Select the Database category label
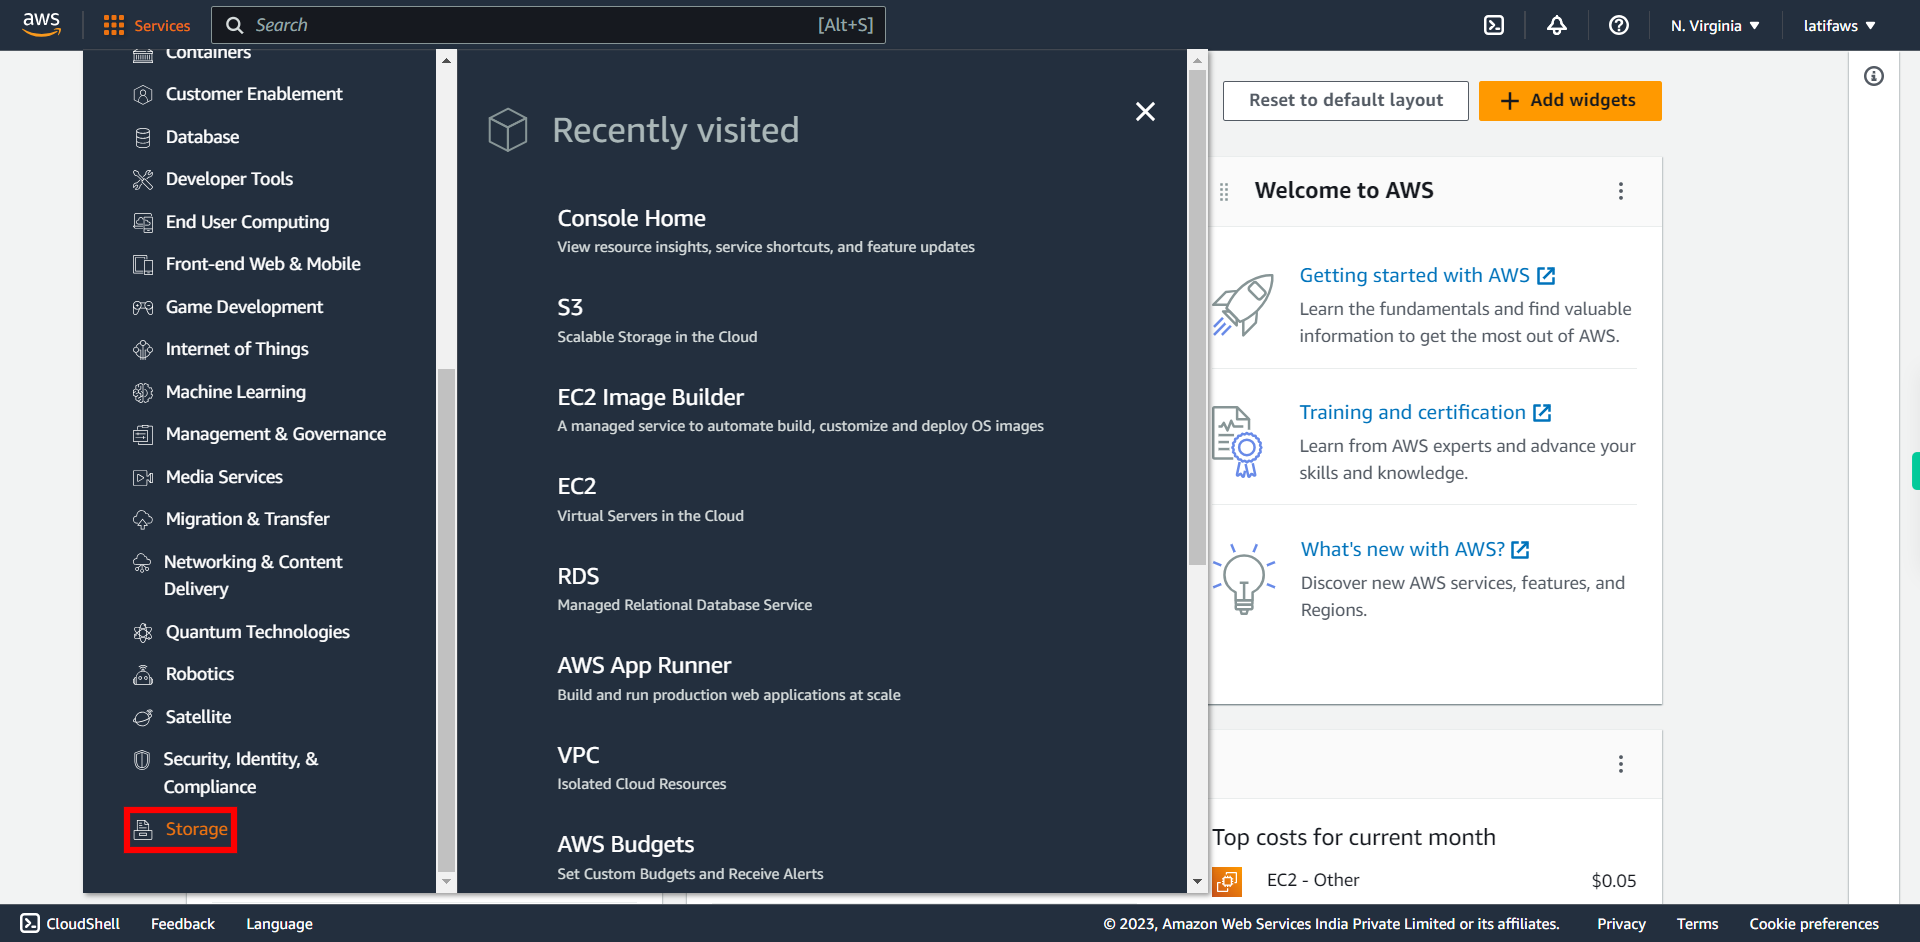Viewport: 1920px width, 942px height. 203,137
